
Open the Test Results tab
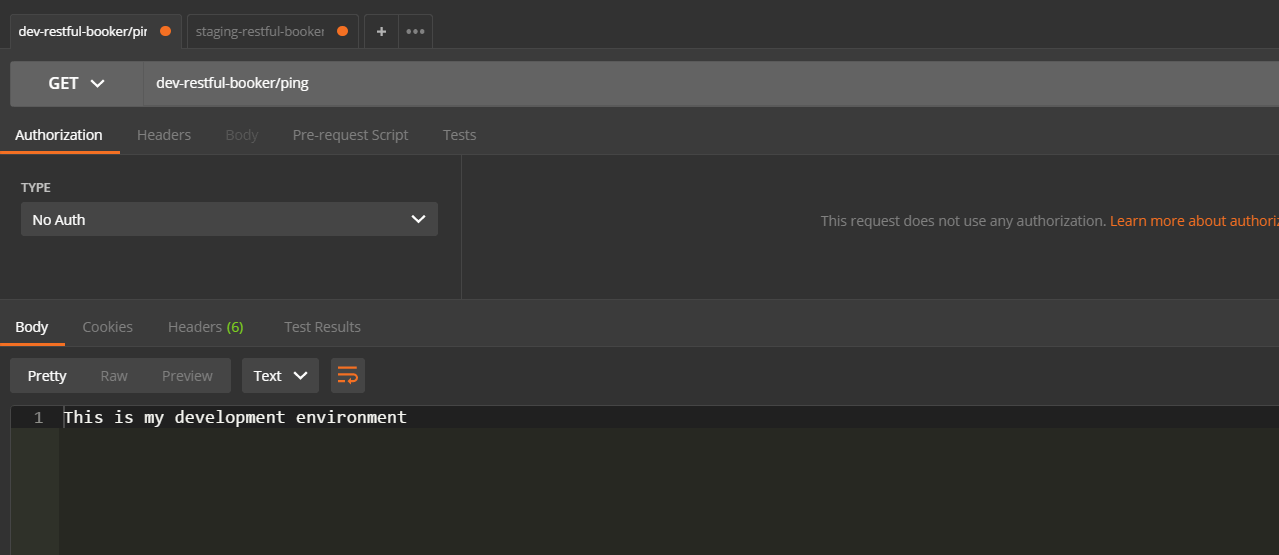click(322, 327)
